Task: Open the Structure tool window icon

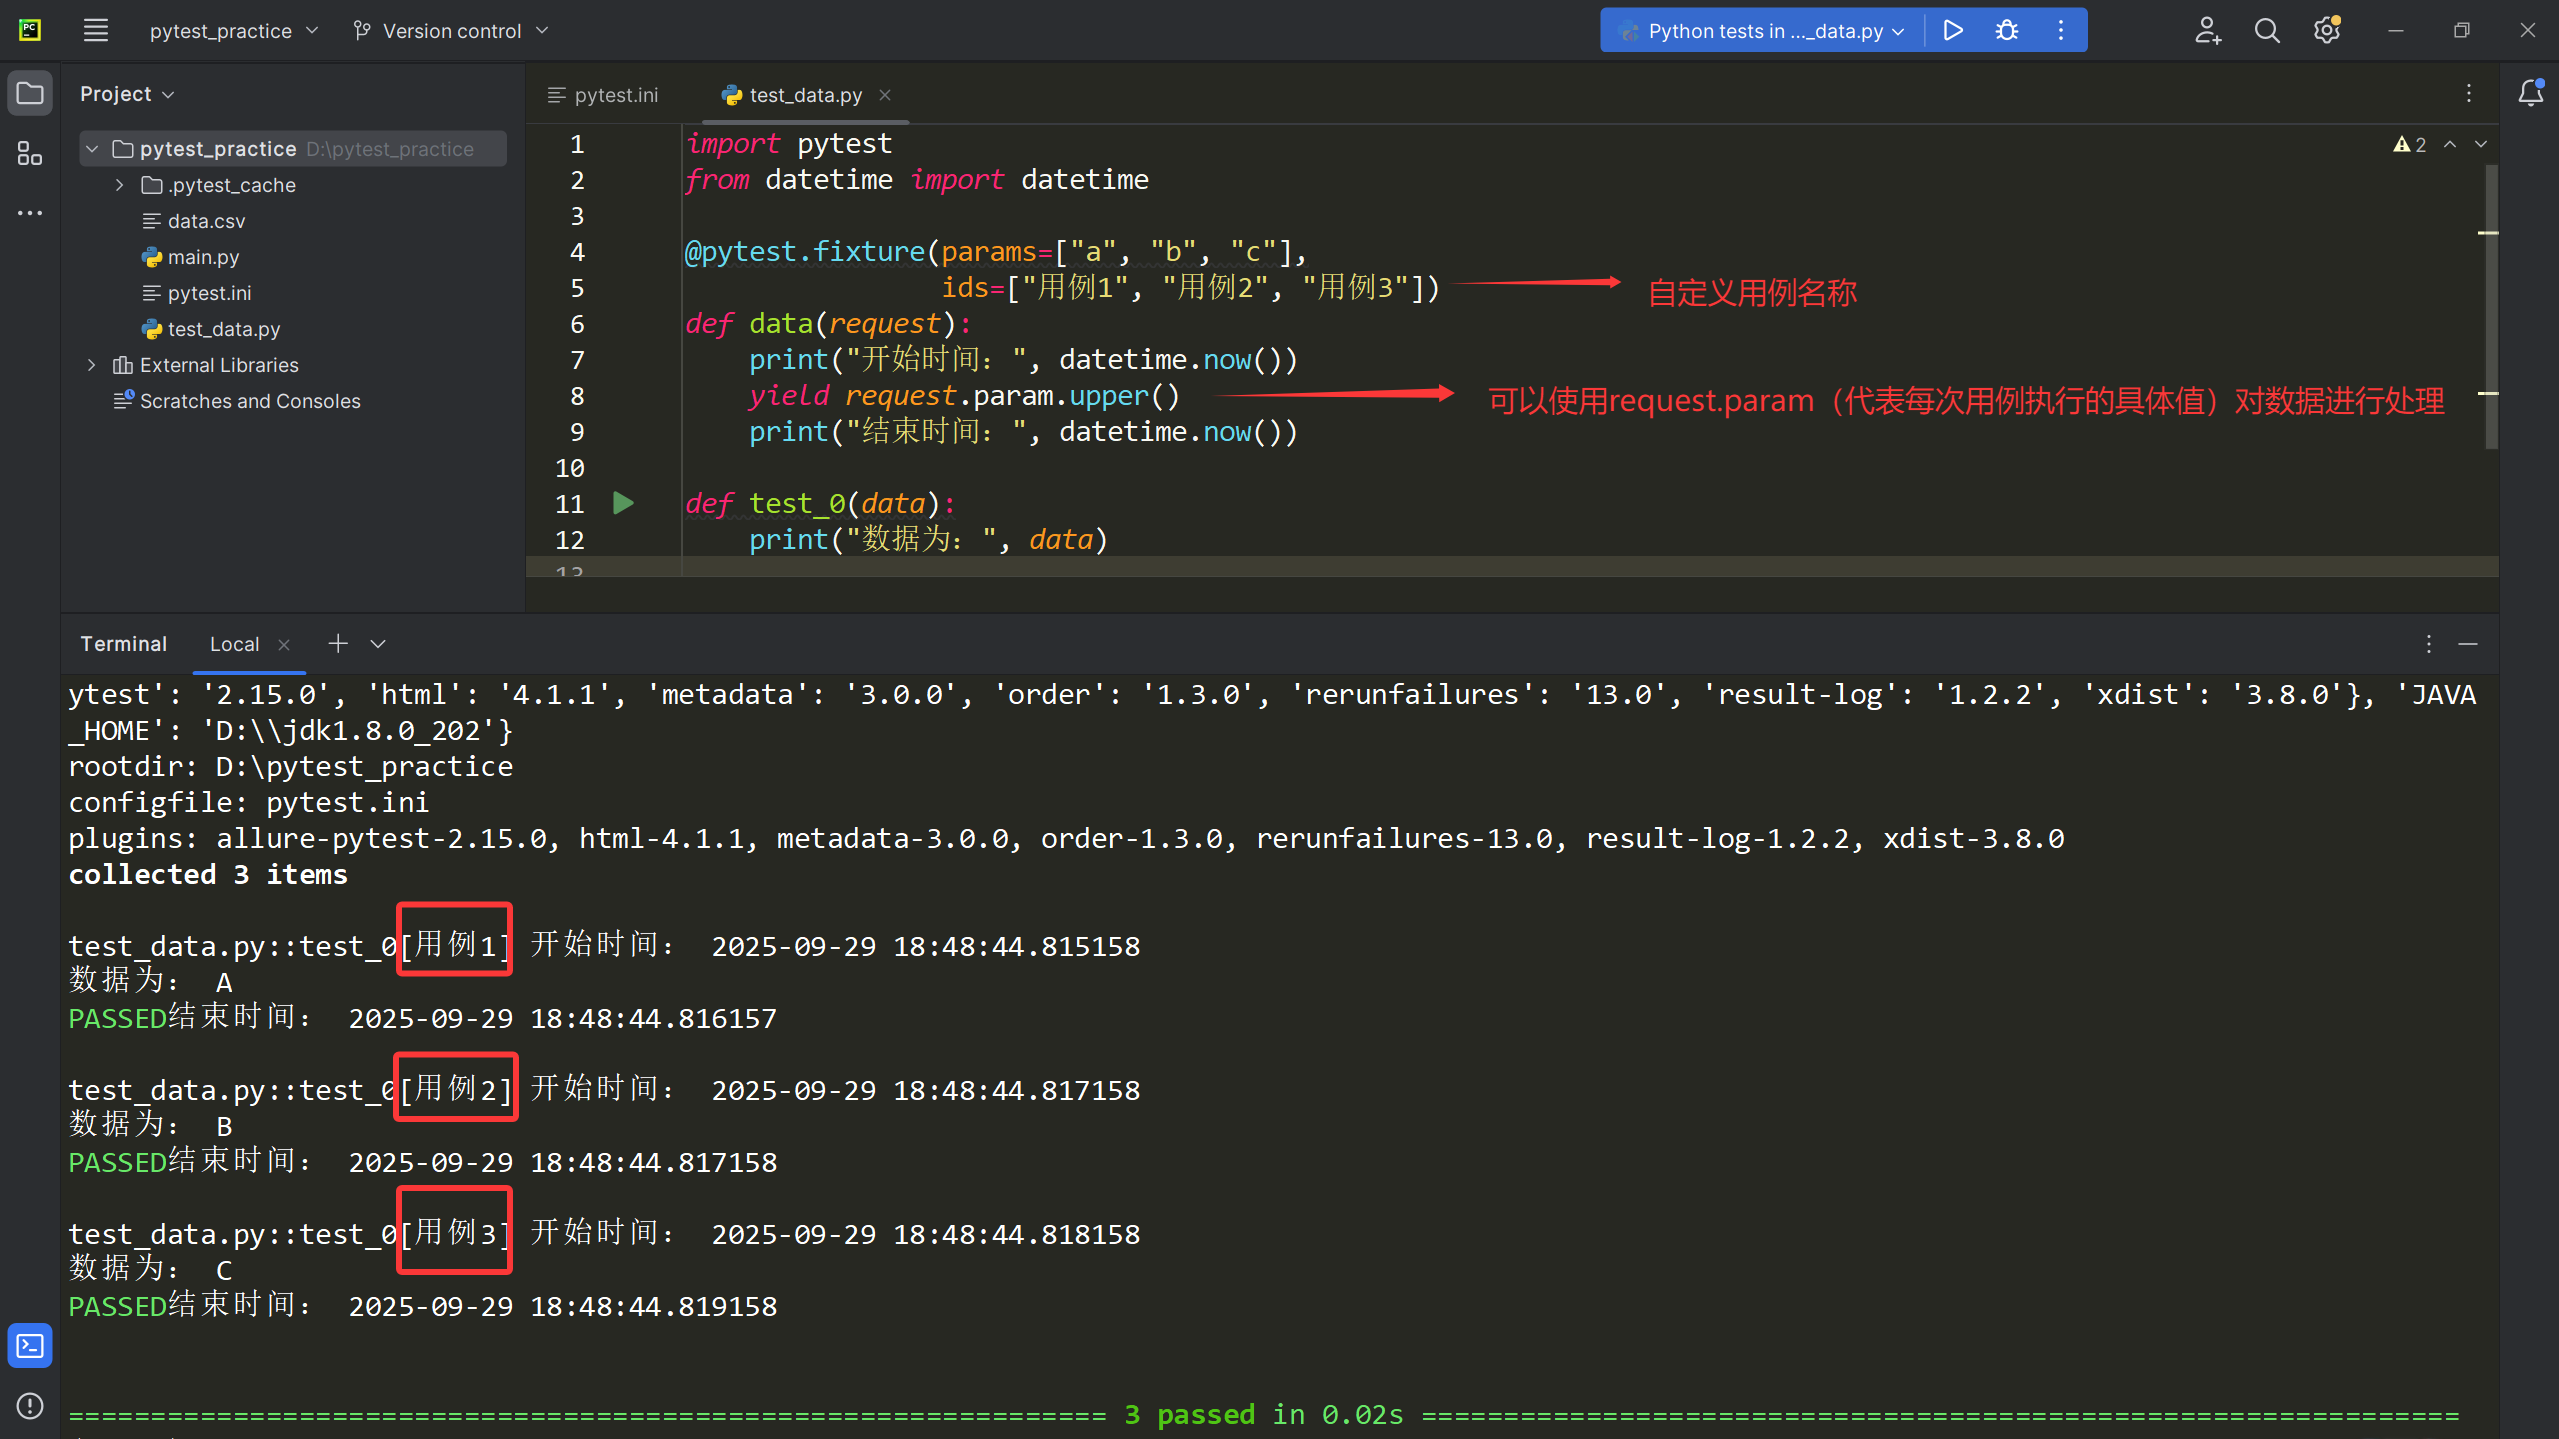Action: coord(30,153)
